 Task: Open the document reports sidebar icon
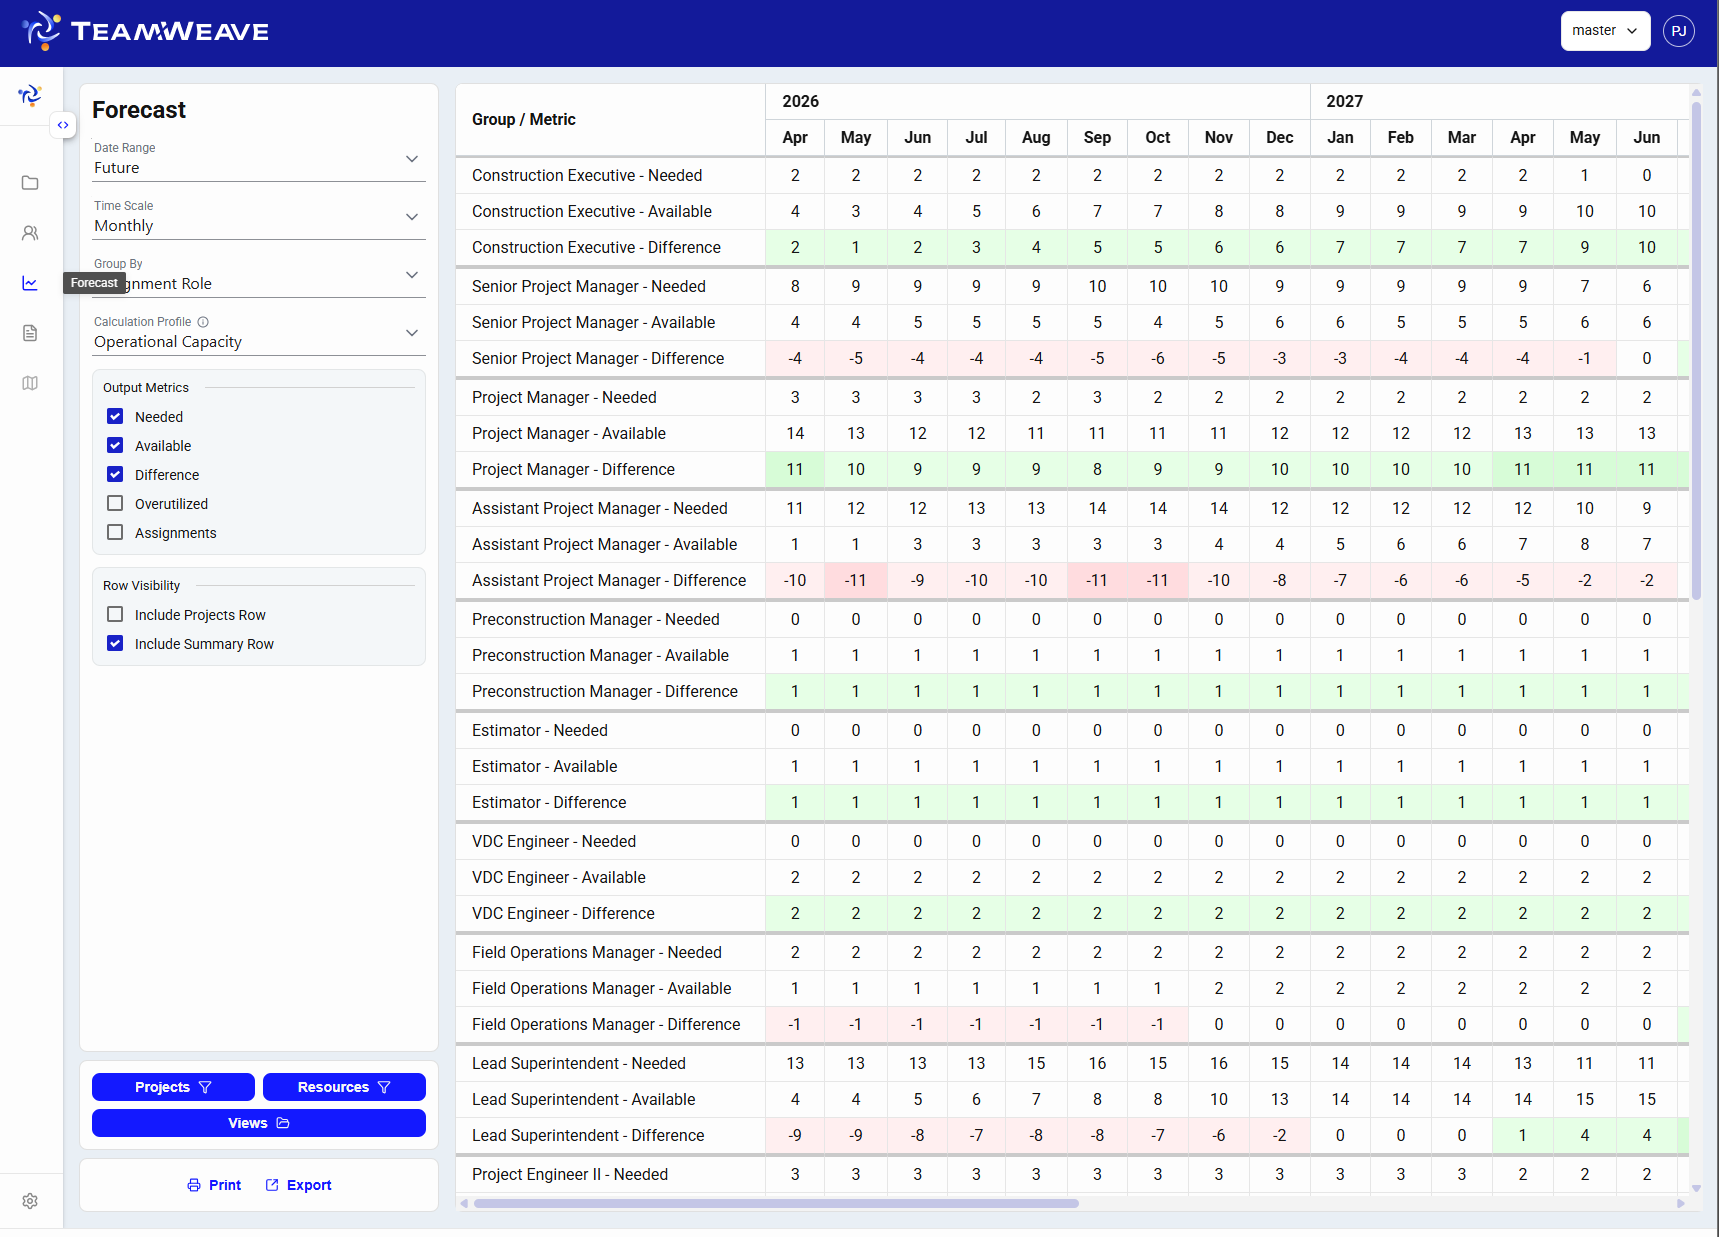pyautogui.click(x=30, y=333)
